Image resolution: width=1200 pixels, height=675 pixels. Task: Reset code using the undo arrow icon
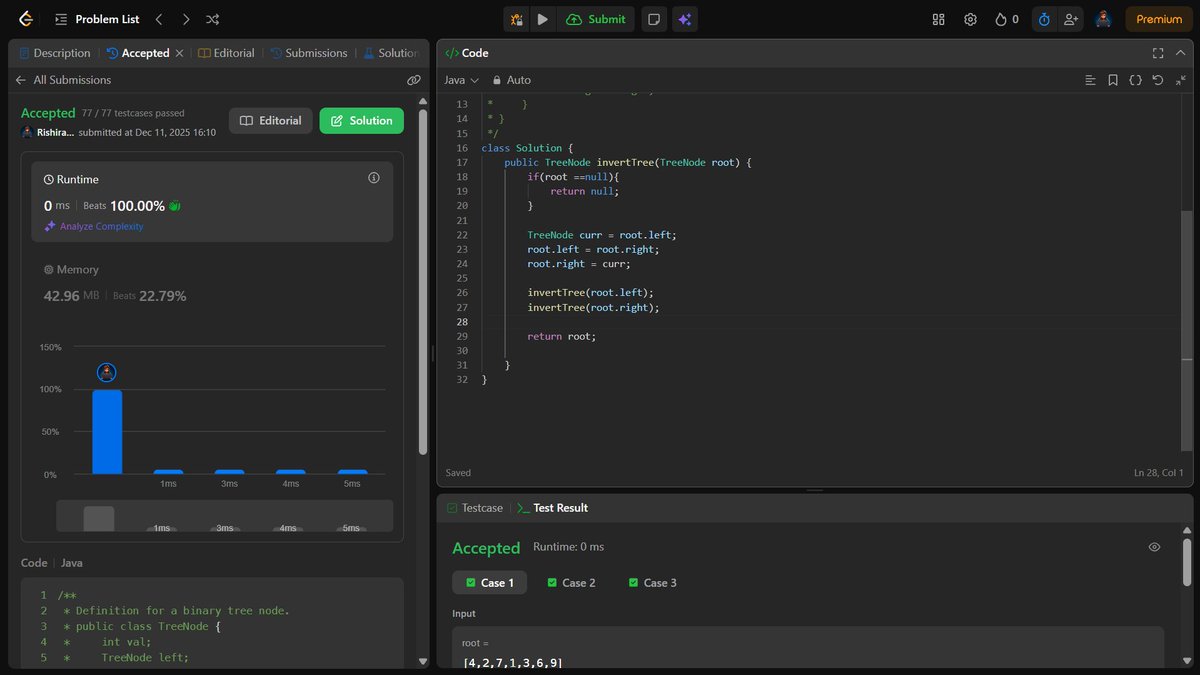(1157, 79)
